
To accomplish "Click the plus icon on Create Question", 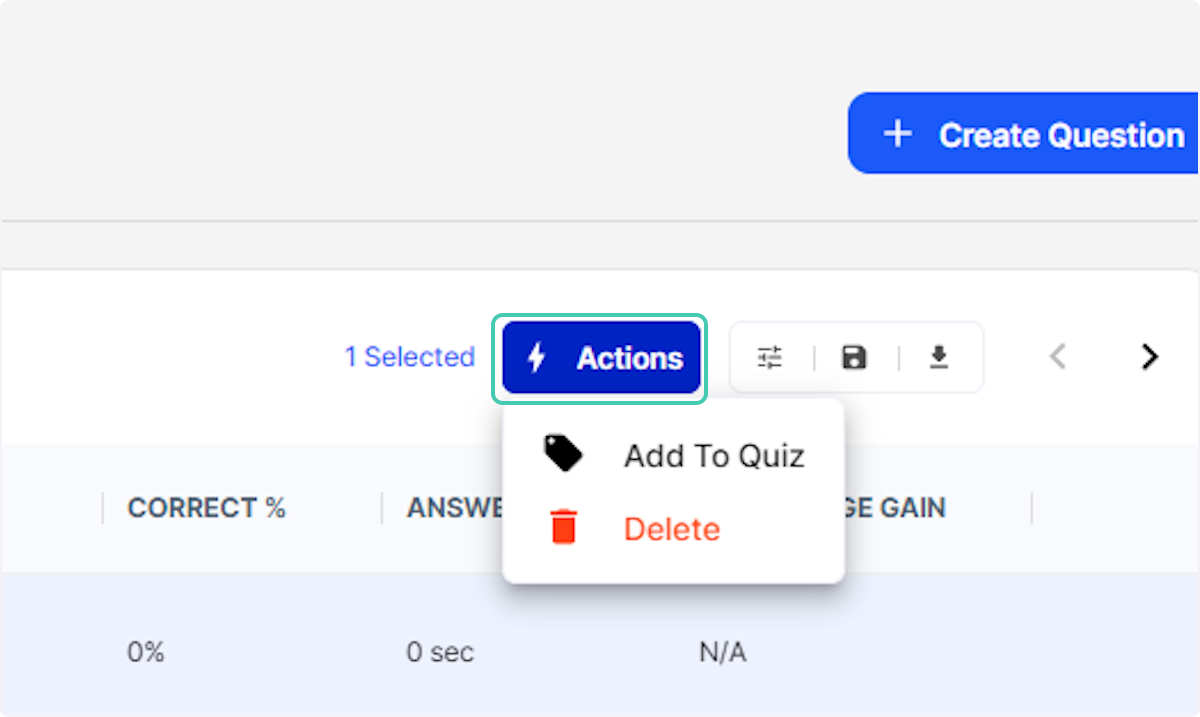I will [898, 133].
